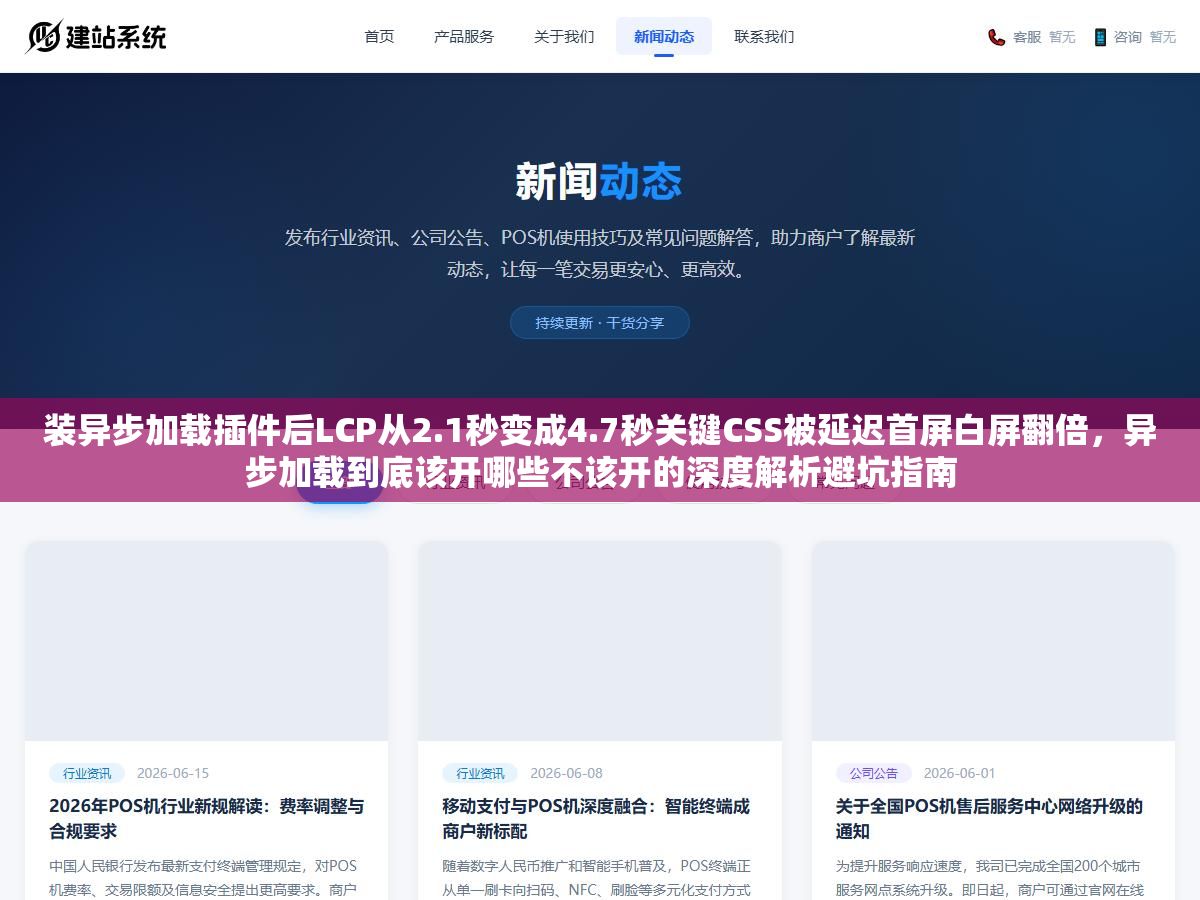This screenshot has width=1200, height=900.
Task: Click the 持续更新 · 干货分享 pill button
Action: pos(600,322)
